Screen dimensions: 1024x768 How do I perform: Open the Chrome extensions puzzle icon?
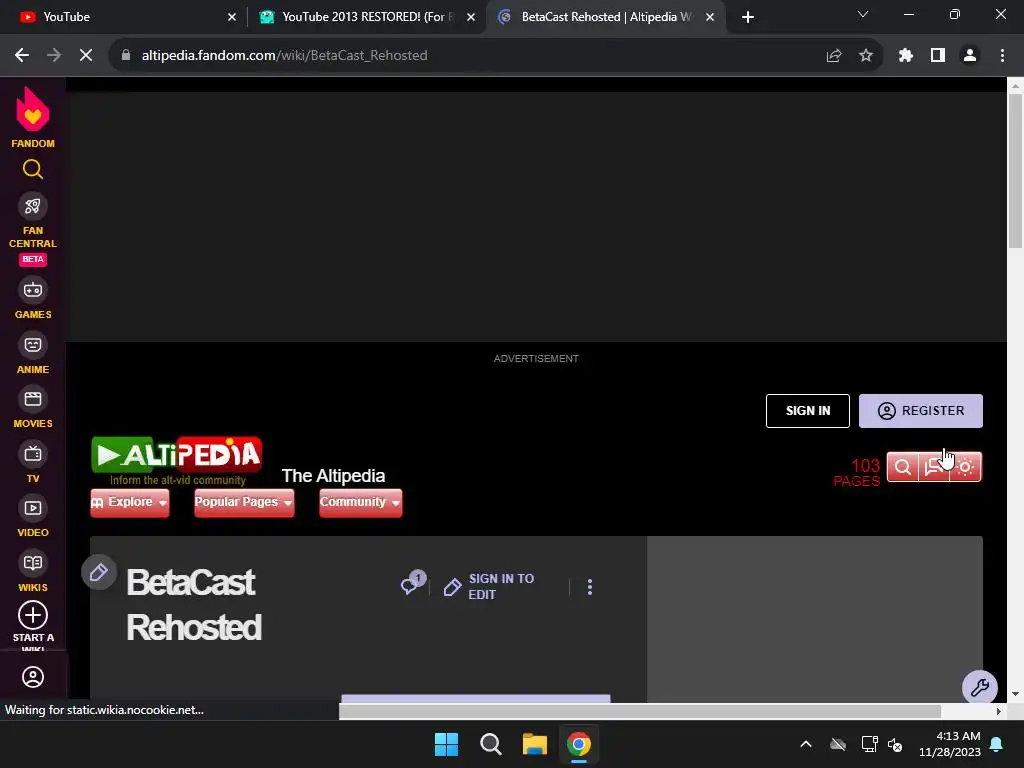pos(905,56)
